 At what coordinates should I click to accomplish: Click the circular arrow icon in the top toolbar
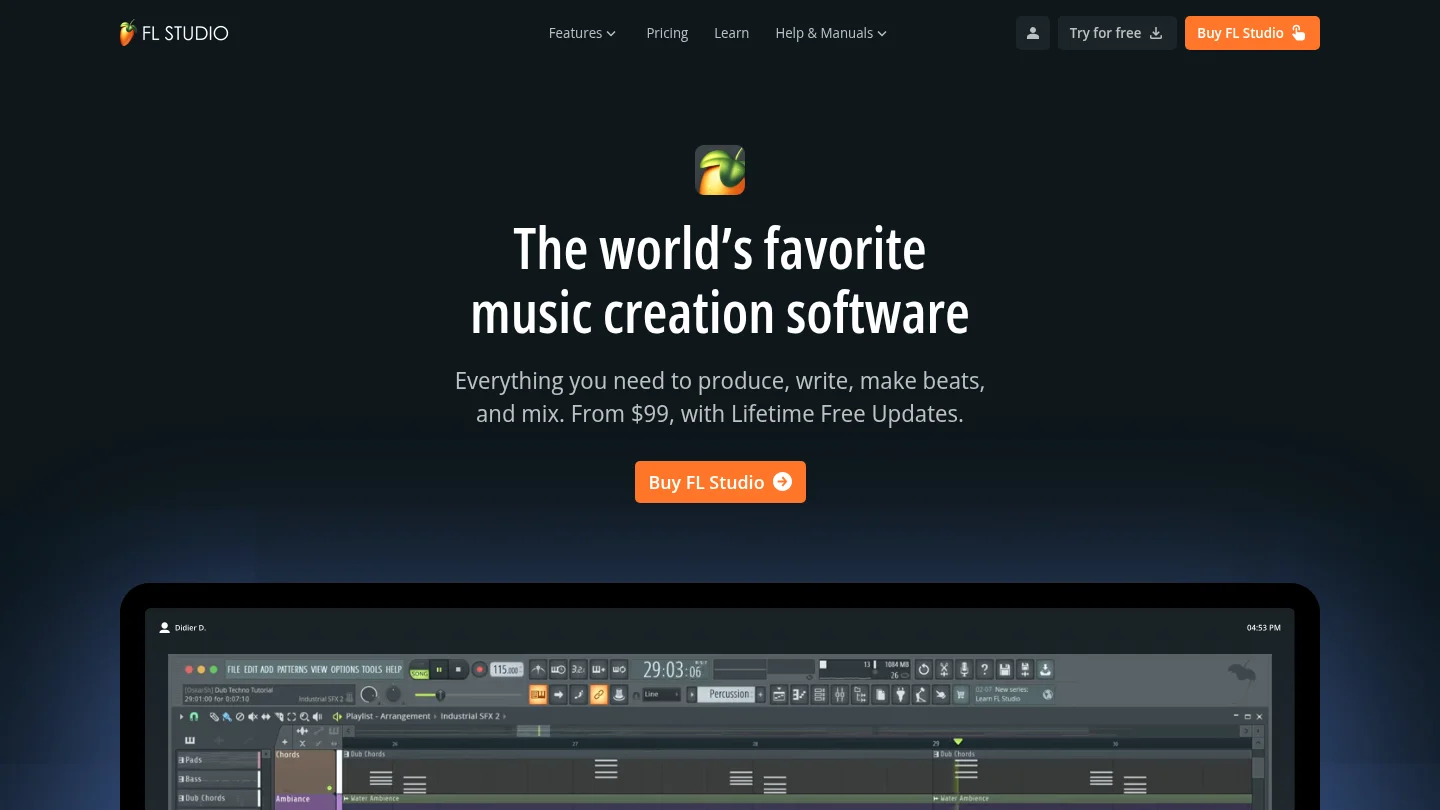tap(924, 669)
